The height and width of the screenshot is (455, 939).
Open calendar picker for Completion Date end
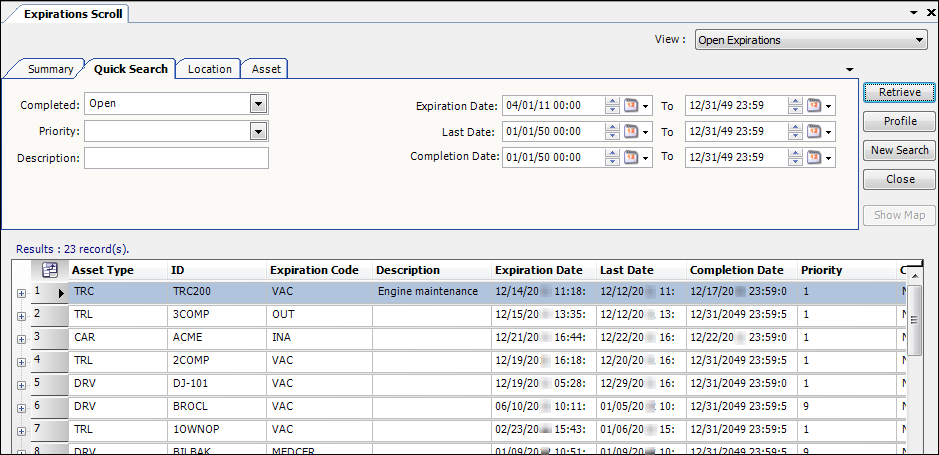click(x=815, y=157)
